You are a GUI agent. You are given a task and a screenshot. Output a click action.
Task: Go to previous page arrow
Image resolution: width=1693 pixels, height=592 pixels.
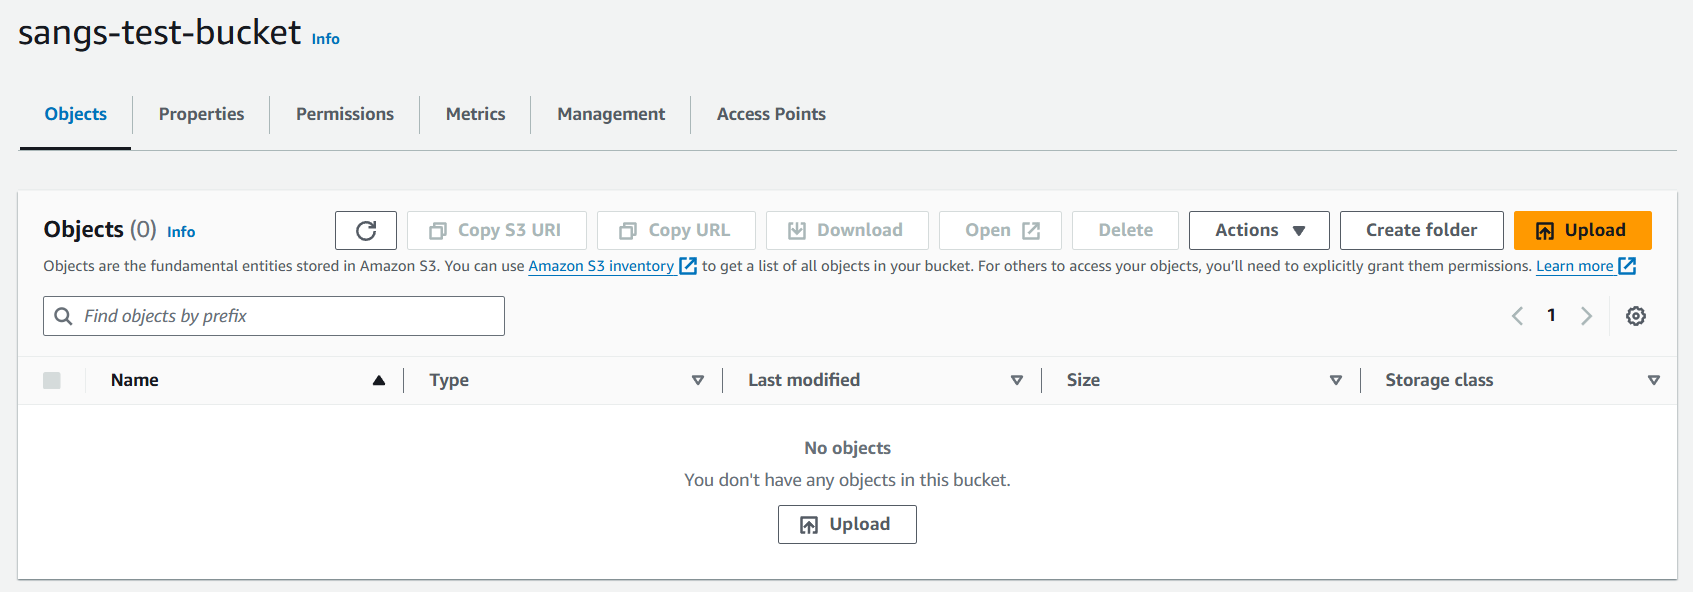coord(1517,316)
